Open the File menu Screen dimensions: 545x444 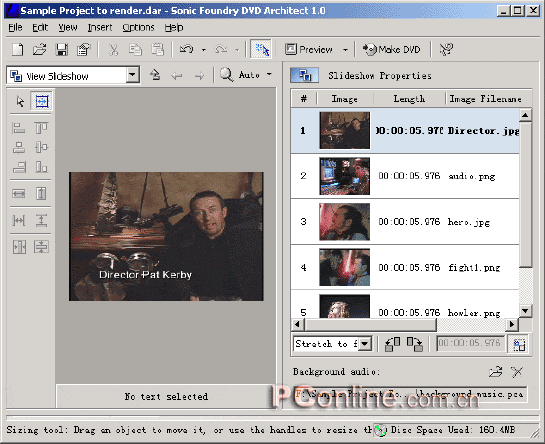click(x=15, y=27)
